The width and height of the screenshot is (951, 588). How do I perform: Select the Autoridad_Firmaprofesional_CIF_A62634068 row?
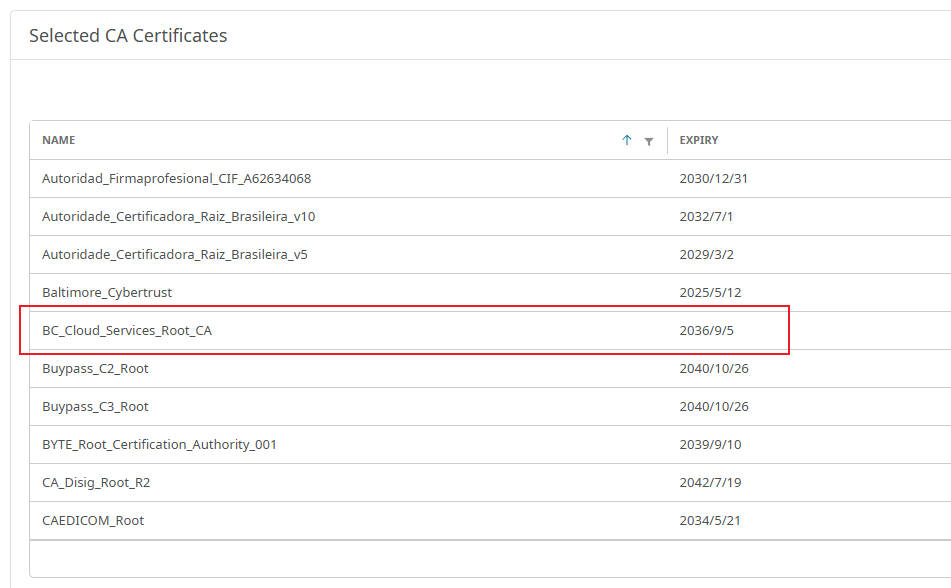pos(490,178)
